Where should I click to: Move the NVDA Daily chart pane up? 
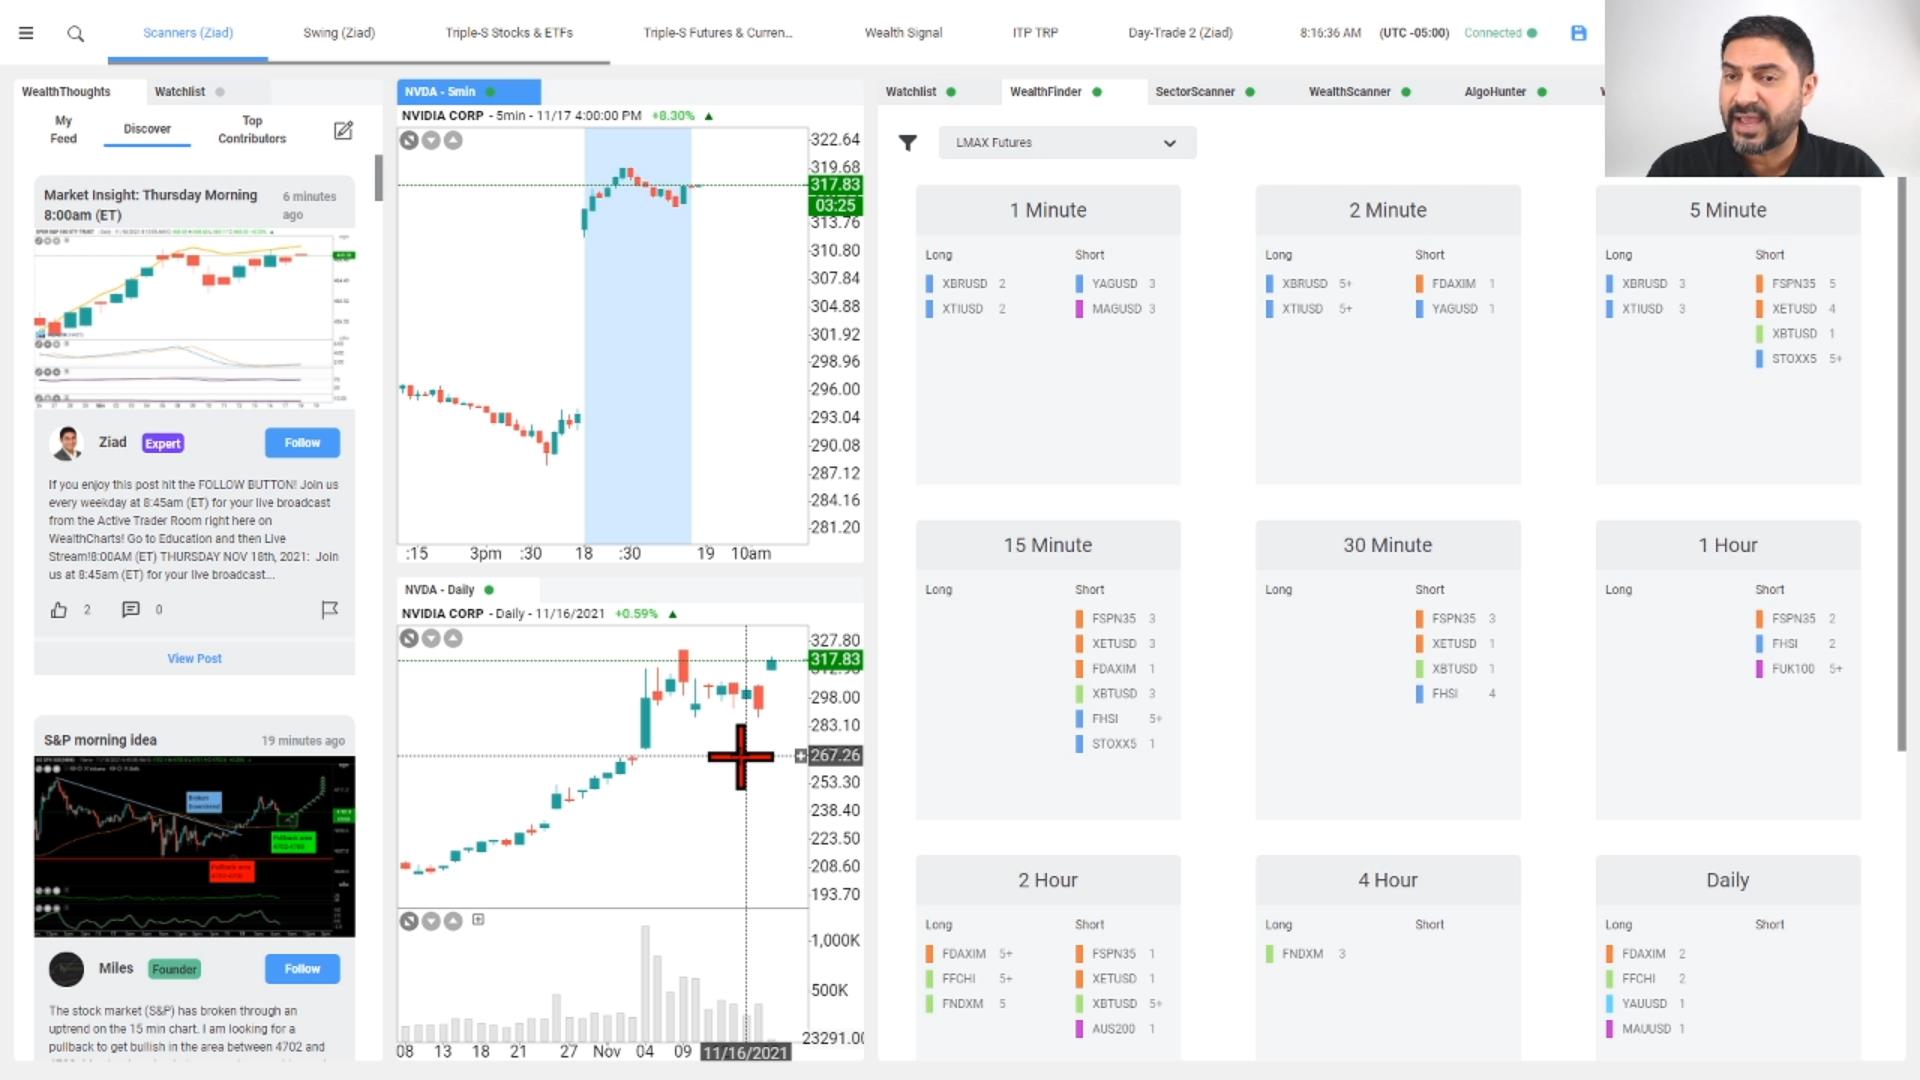(x=453, y=639)
